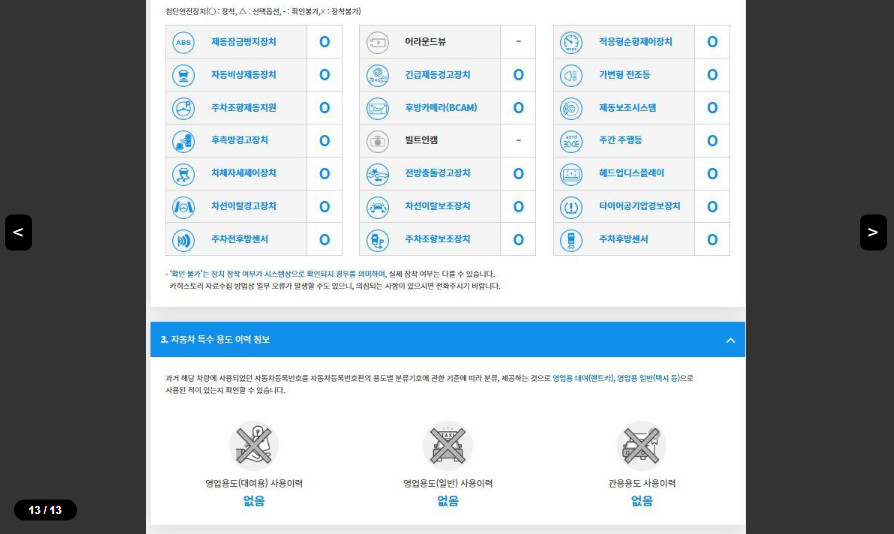Click the 주차후방센서 label
The width and height of the screenshot is (894, 534).
click(624, 239)
